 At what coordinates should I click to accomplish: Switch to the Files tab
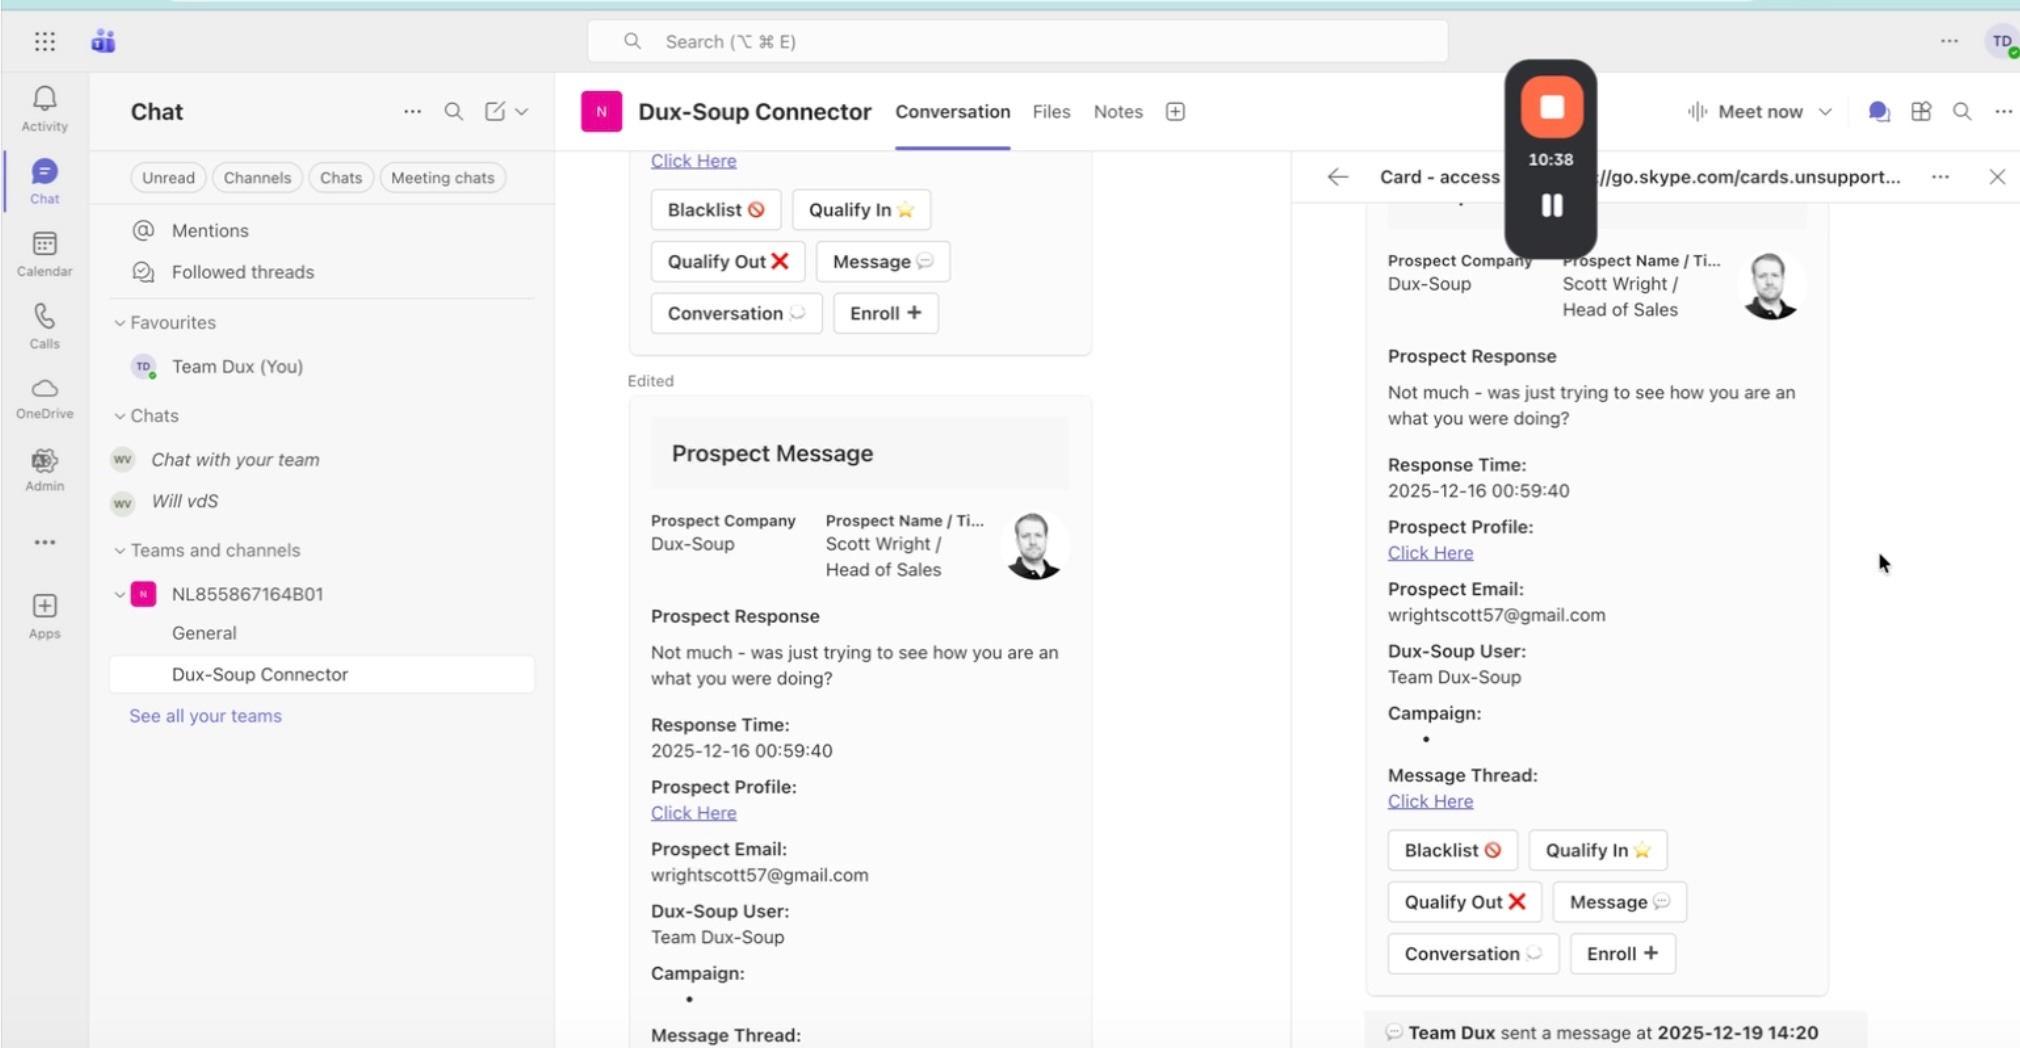click(1051, 111)
